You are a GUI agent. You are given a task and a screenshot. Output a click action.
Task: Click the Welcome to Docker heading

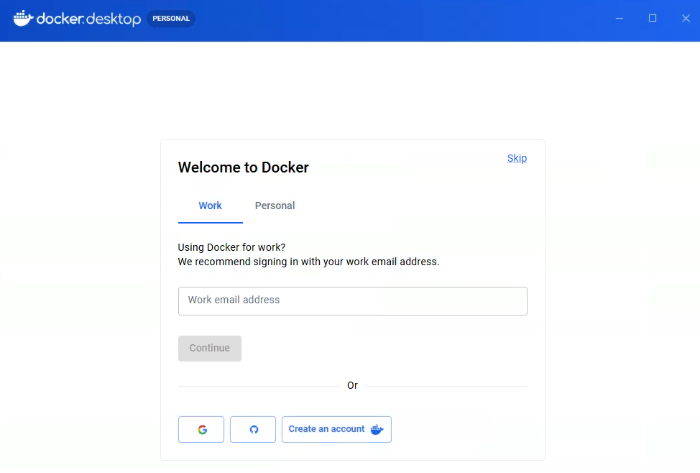pos(243,167)
